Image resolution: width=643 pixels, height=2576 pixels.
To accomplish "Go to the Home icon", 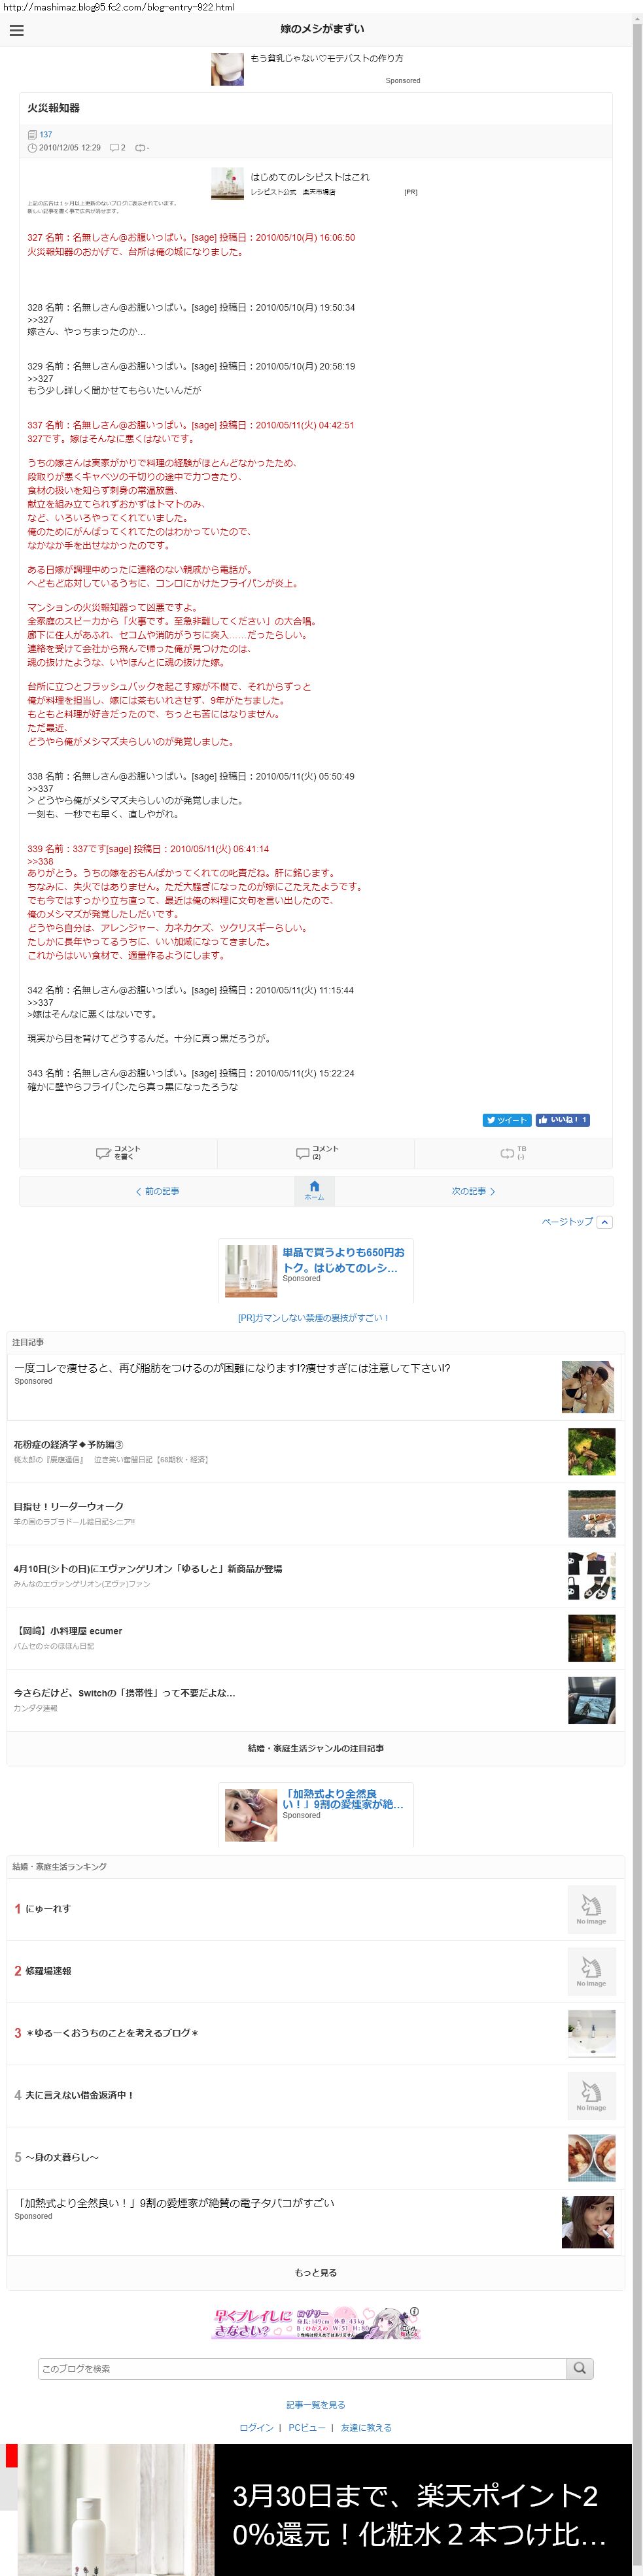I will (x=314, y=1190).
